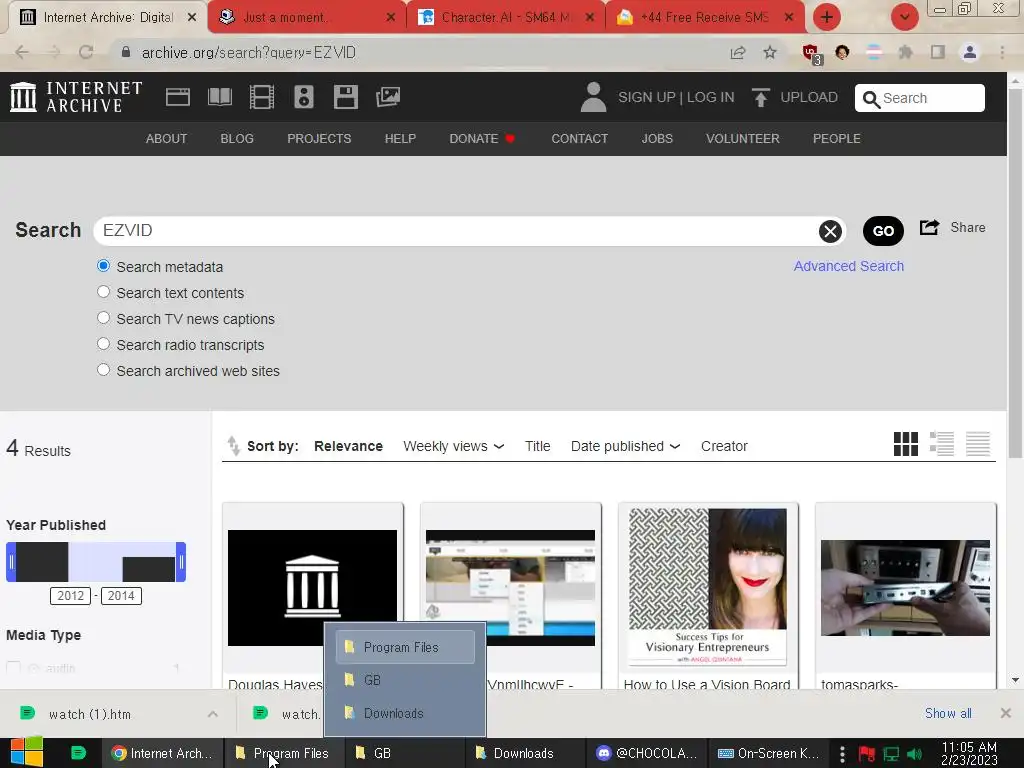
Task: Click the upload arrow icon
Action: tap(760, 97)
